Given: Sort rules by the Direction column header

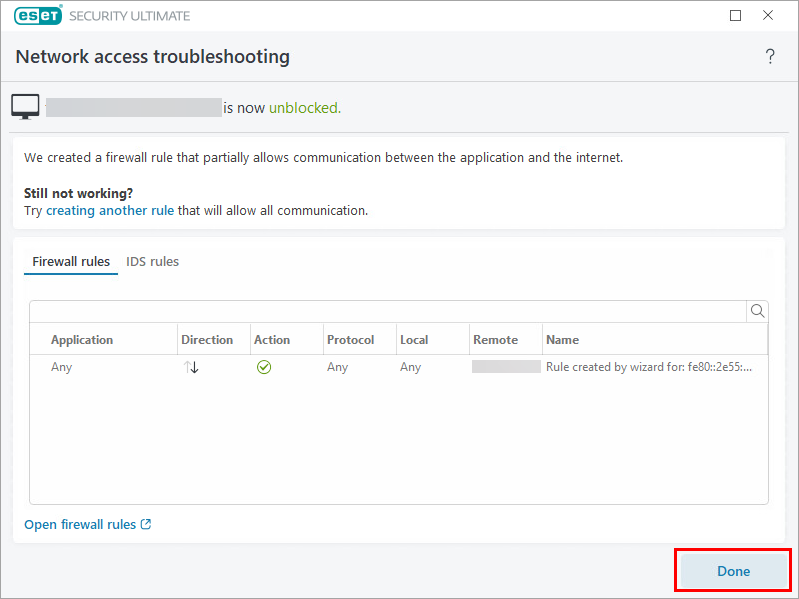Looking at the screenshot, I should [x=207, y=340].
